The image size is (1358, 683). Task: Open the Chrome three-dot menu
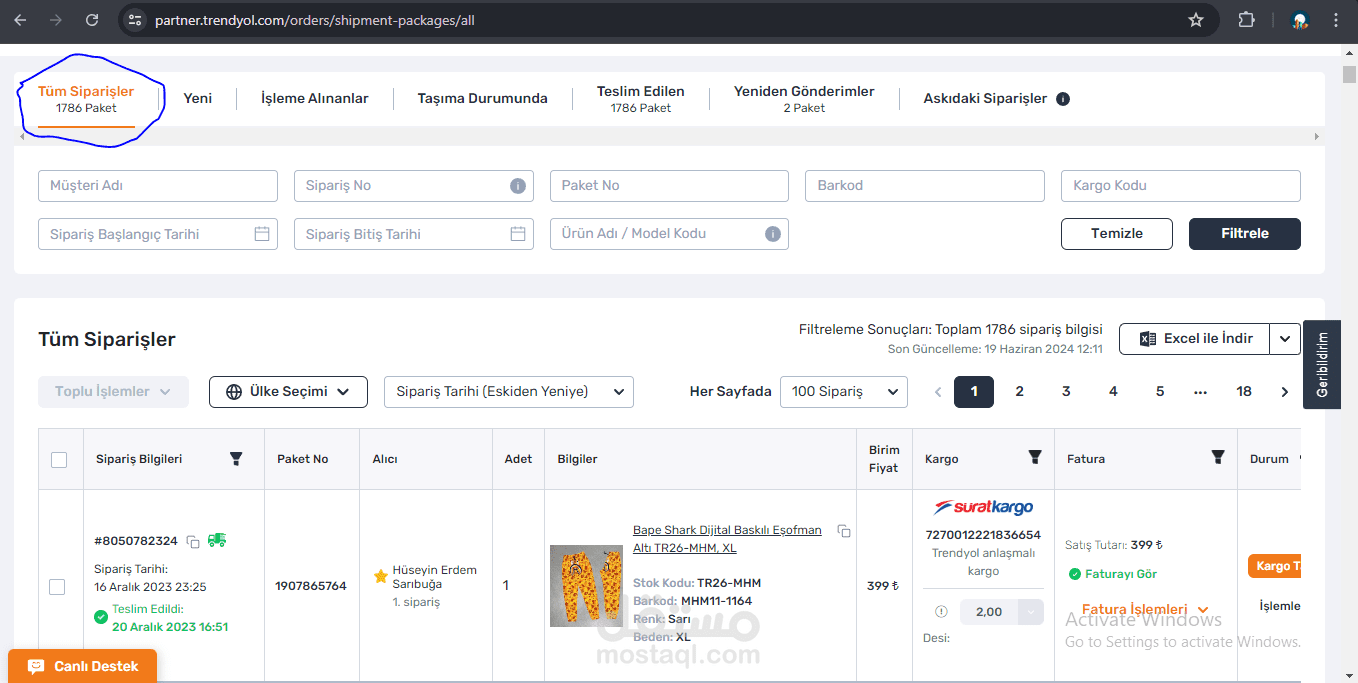click(1336, 20)
